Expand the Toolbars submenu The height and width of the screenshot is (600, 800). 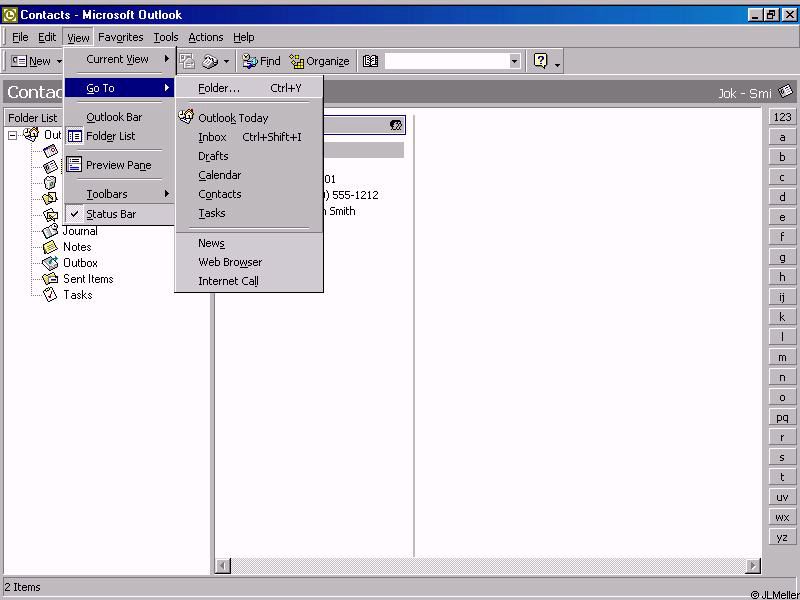119,194
